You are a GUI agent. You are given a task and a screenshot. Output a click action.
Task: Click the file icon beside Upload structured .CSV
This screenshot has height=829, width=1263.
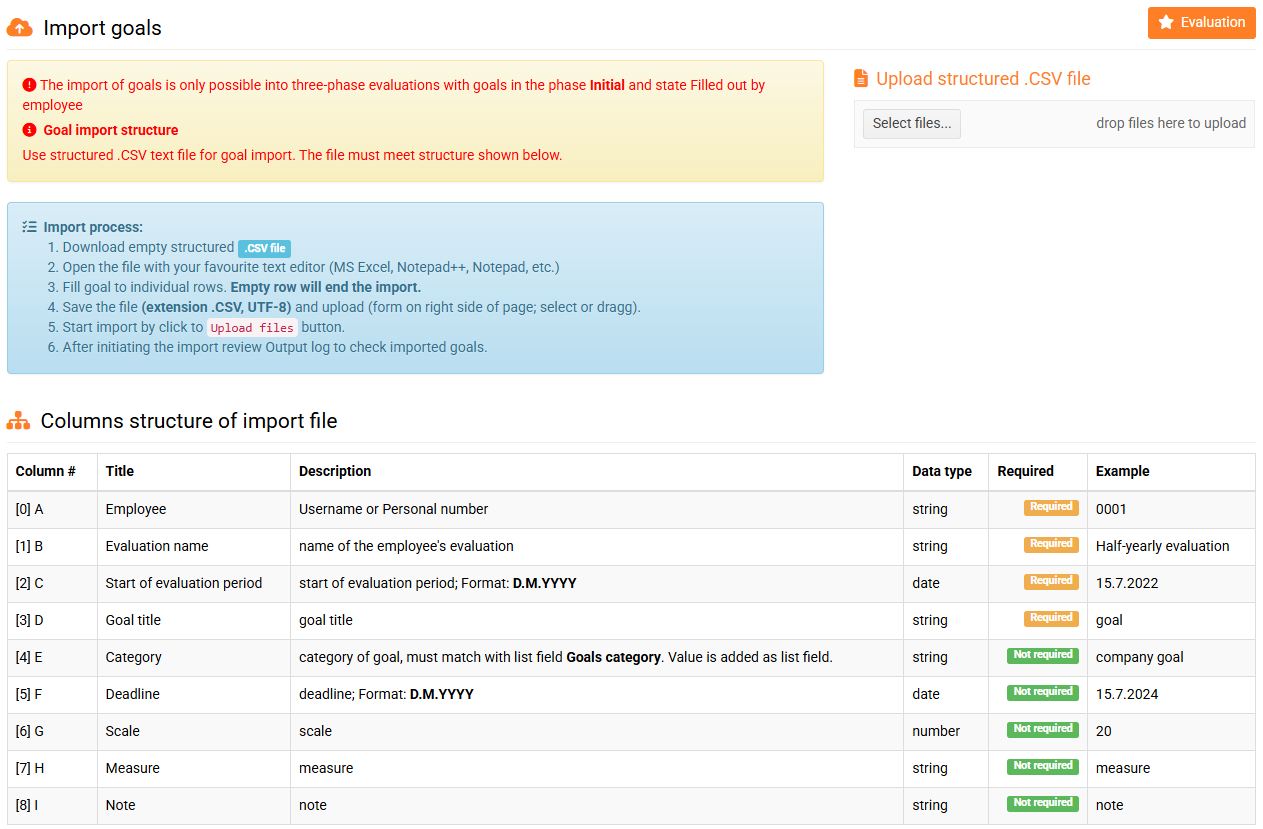pyautogui.click(x=861, y=79)
